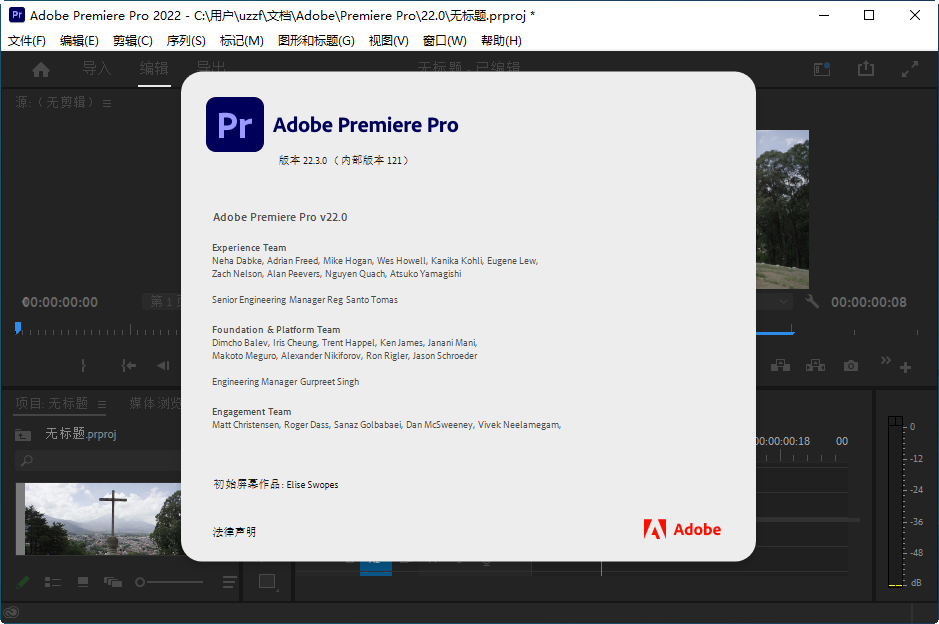Open the Program monitor settings wrench menu
The image size is (939, 624).
[812, 301]
